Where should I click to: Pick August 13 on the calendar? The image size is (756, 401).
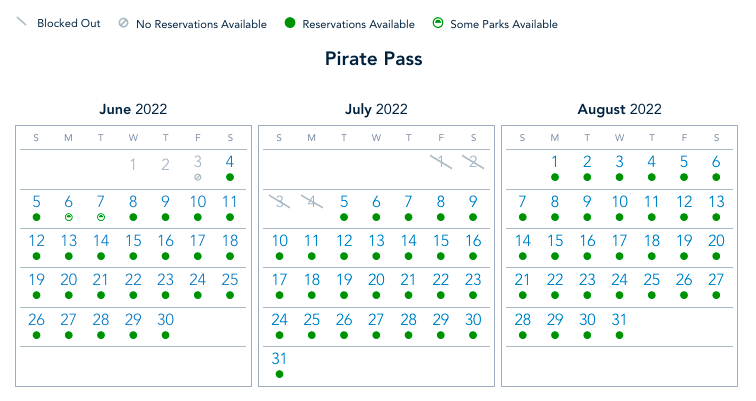[716, 201]
